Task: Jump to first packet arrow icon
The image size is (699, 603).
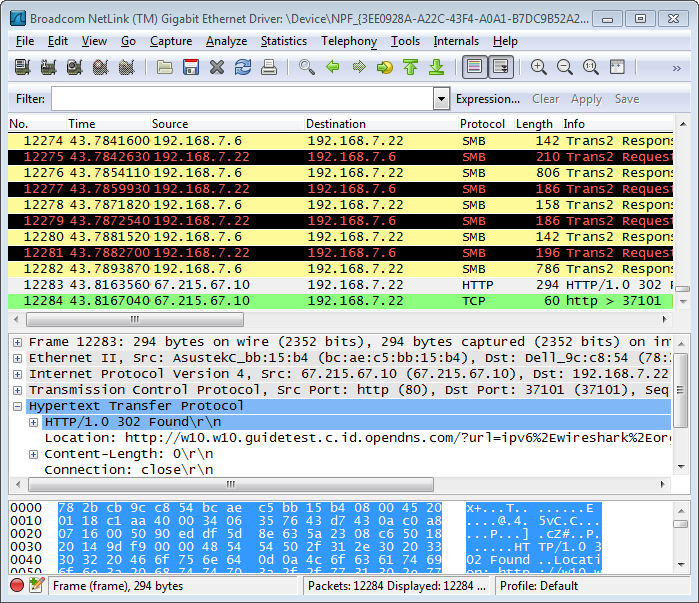Action: (411, 67)
